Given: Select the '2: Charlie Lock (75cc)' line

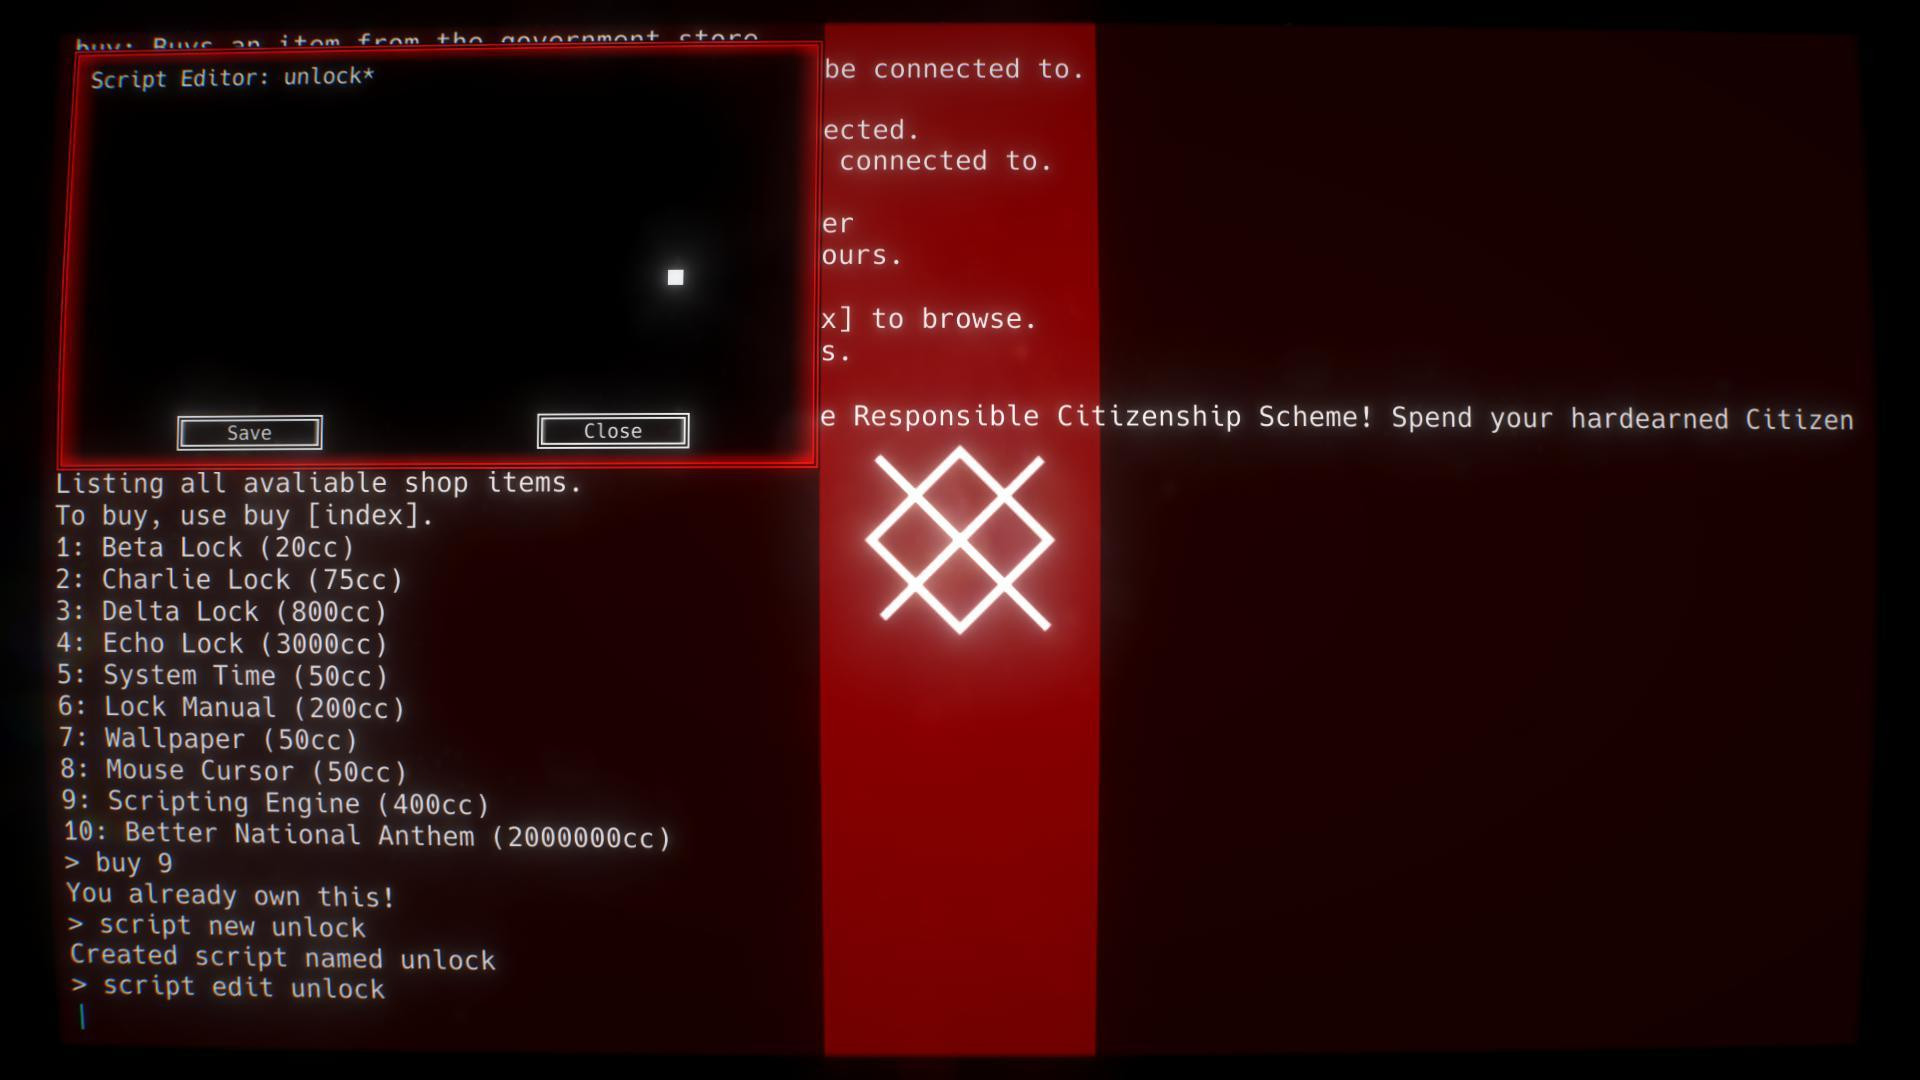Looking at the screenshot, I should tap(229, 579).
